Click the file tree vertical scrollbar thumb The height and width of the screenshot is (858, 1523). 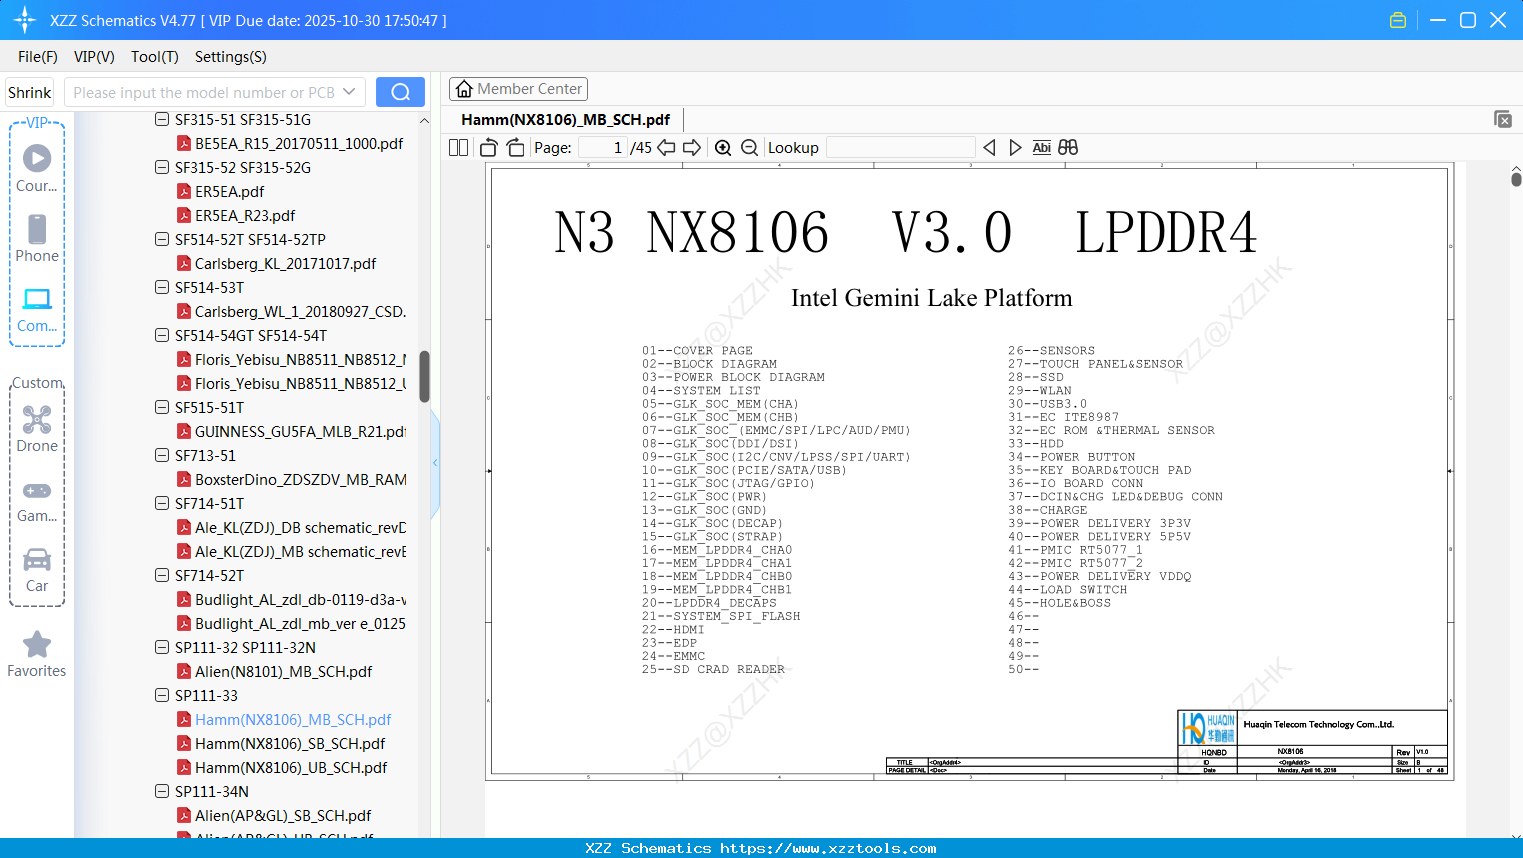point(424,376)
